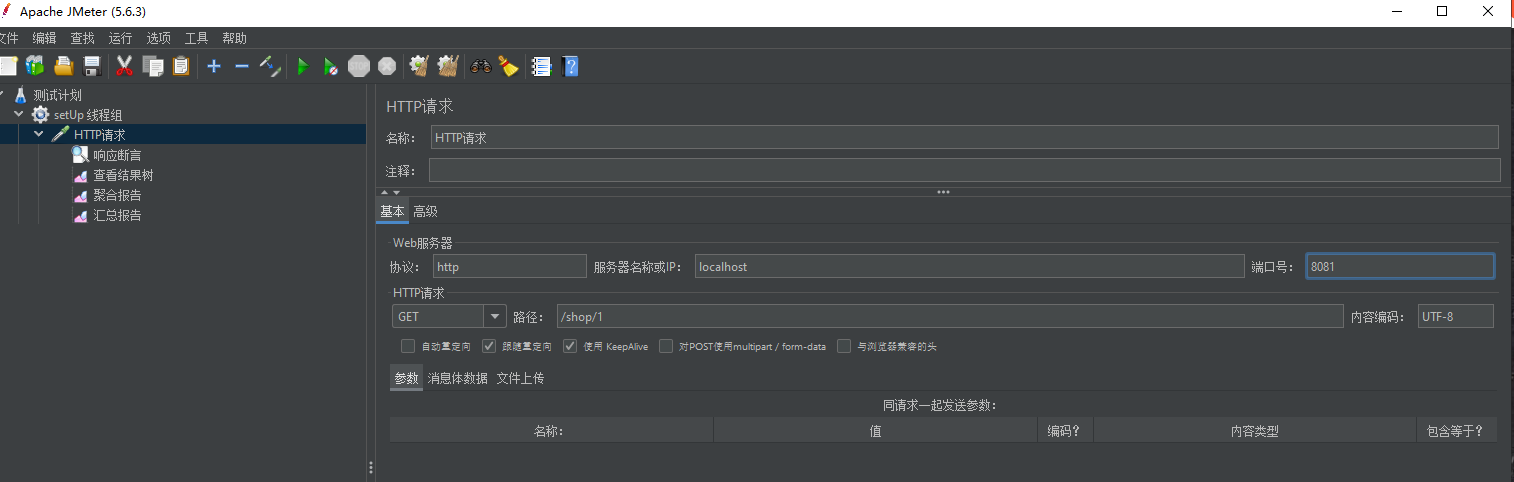Enable 对POST使用multipart / form-data checkbox
The image size is (1514, 482).
666,346
